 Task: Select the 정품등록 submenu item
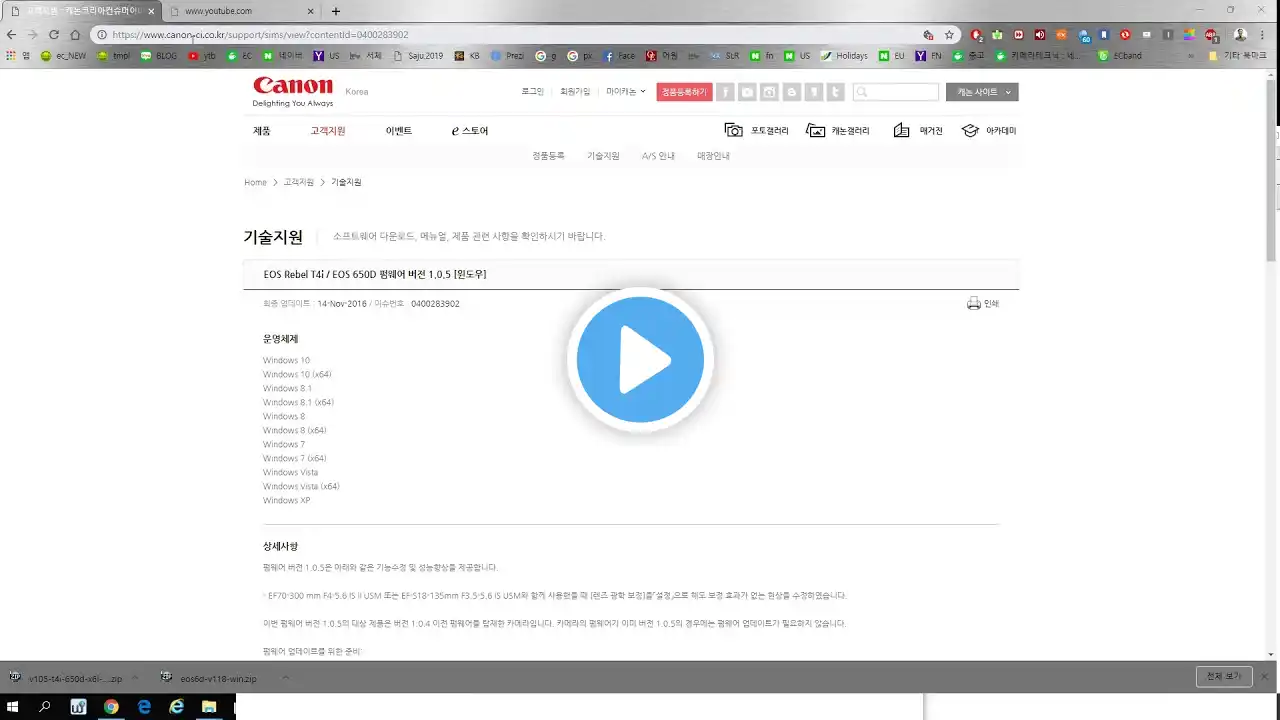[548, 156]
